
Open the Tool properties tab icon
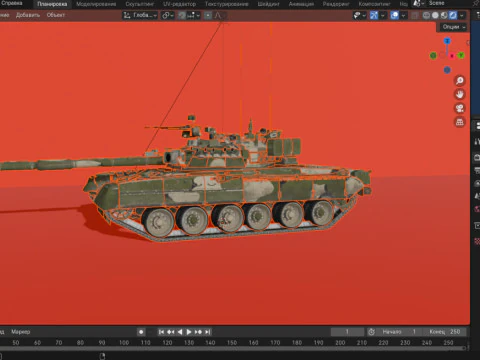(477, 142)
